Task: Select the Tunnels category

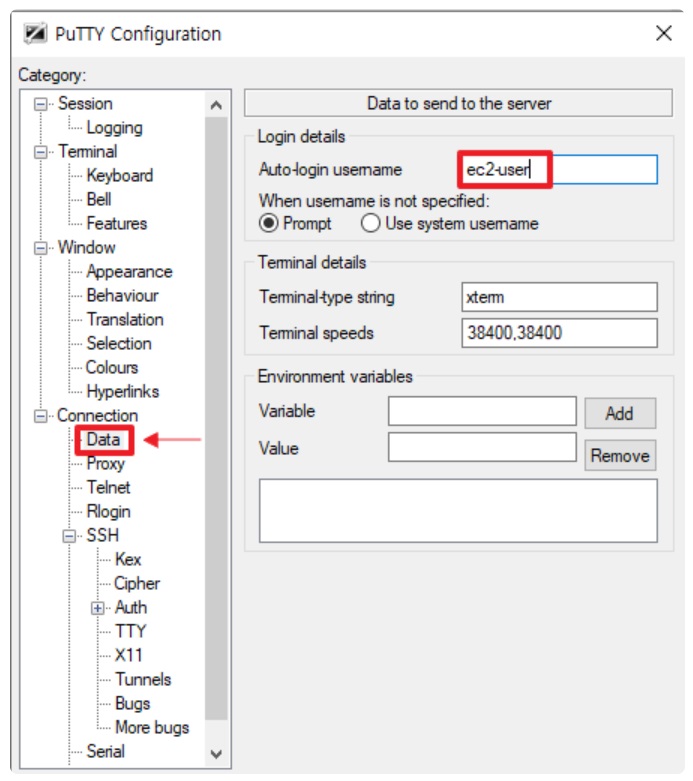Action: [143, 679]
